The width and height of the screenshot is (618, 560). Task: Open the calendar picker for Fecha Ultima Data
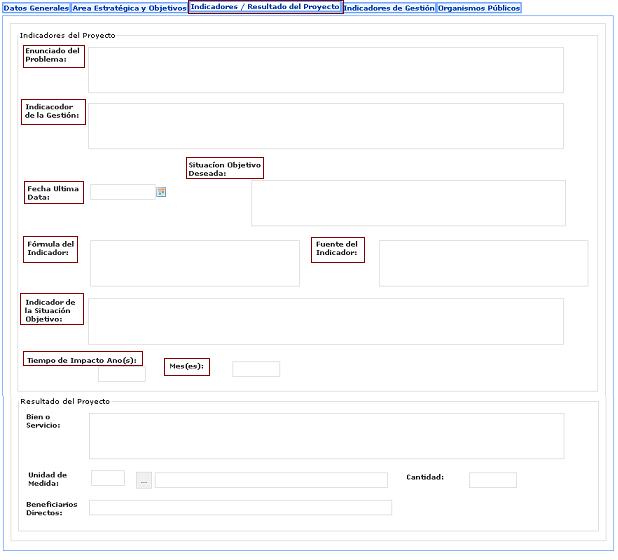[x=161, y=192]
